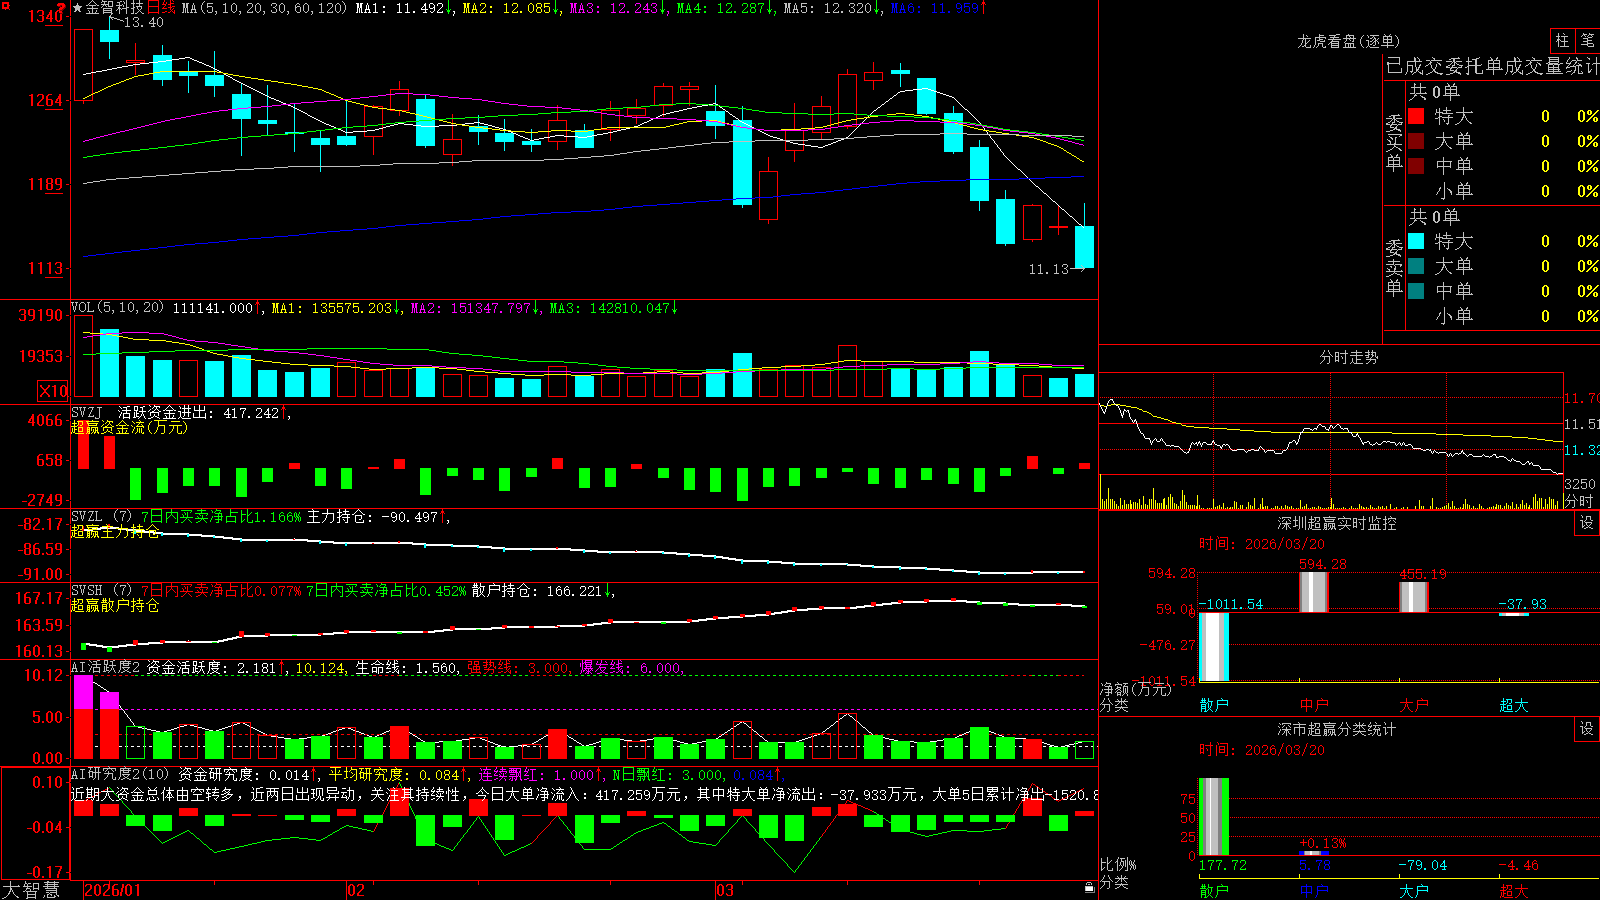Click the 超大 label in 深圳超赢实时监控

pyautogui.click(x=1513, y=705)
